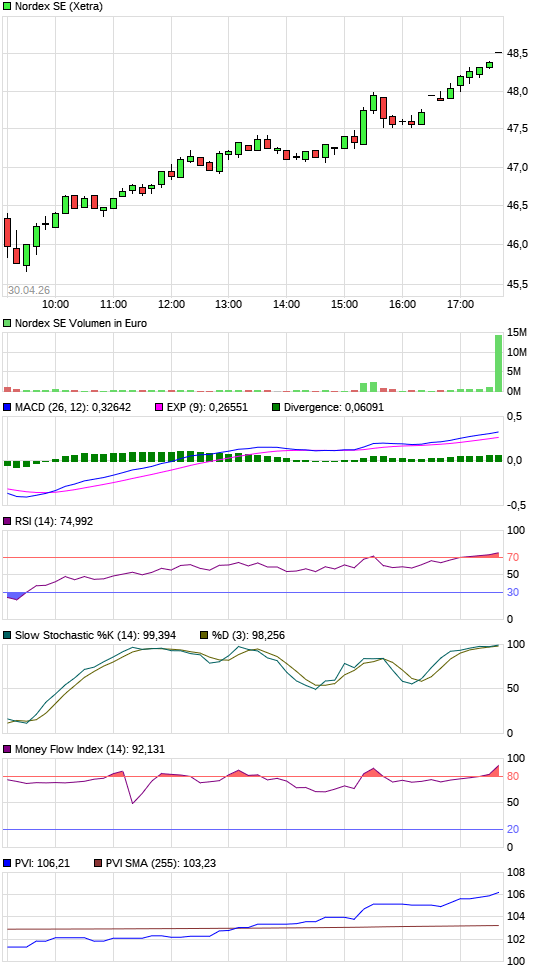Click the 46,5 price axis label
This screenshot has width=545, height=971.
518,205
